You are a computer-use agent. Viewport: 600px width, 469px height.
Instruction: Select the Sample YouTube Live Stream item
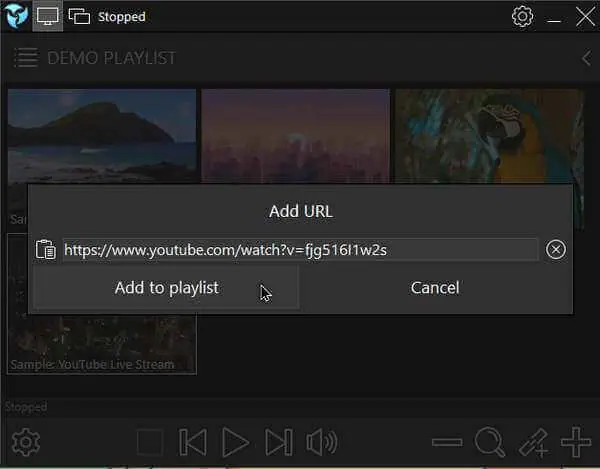102,344
